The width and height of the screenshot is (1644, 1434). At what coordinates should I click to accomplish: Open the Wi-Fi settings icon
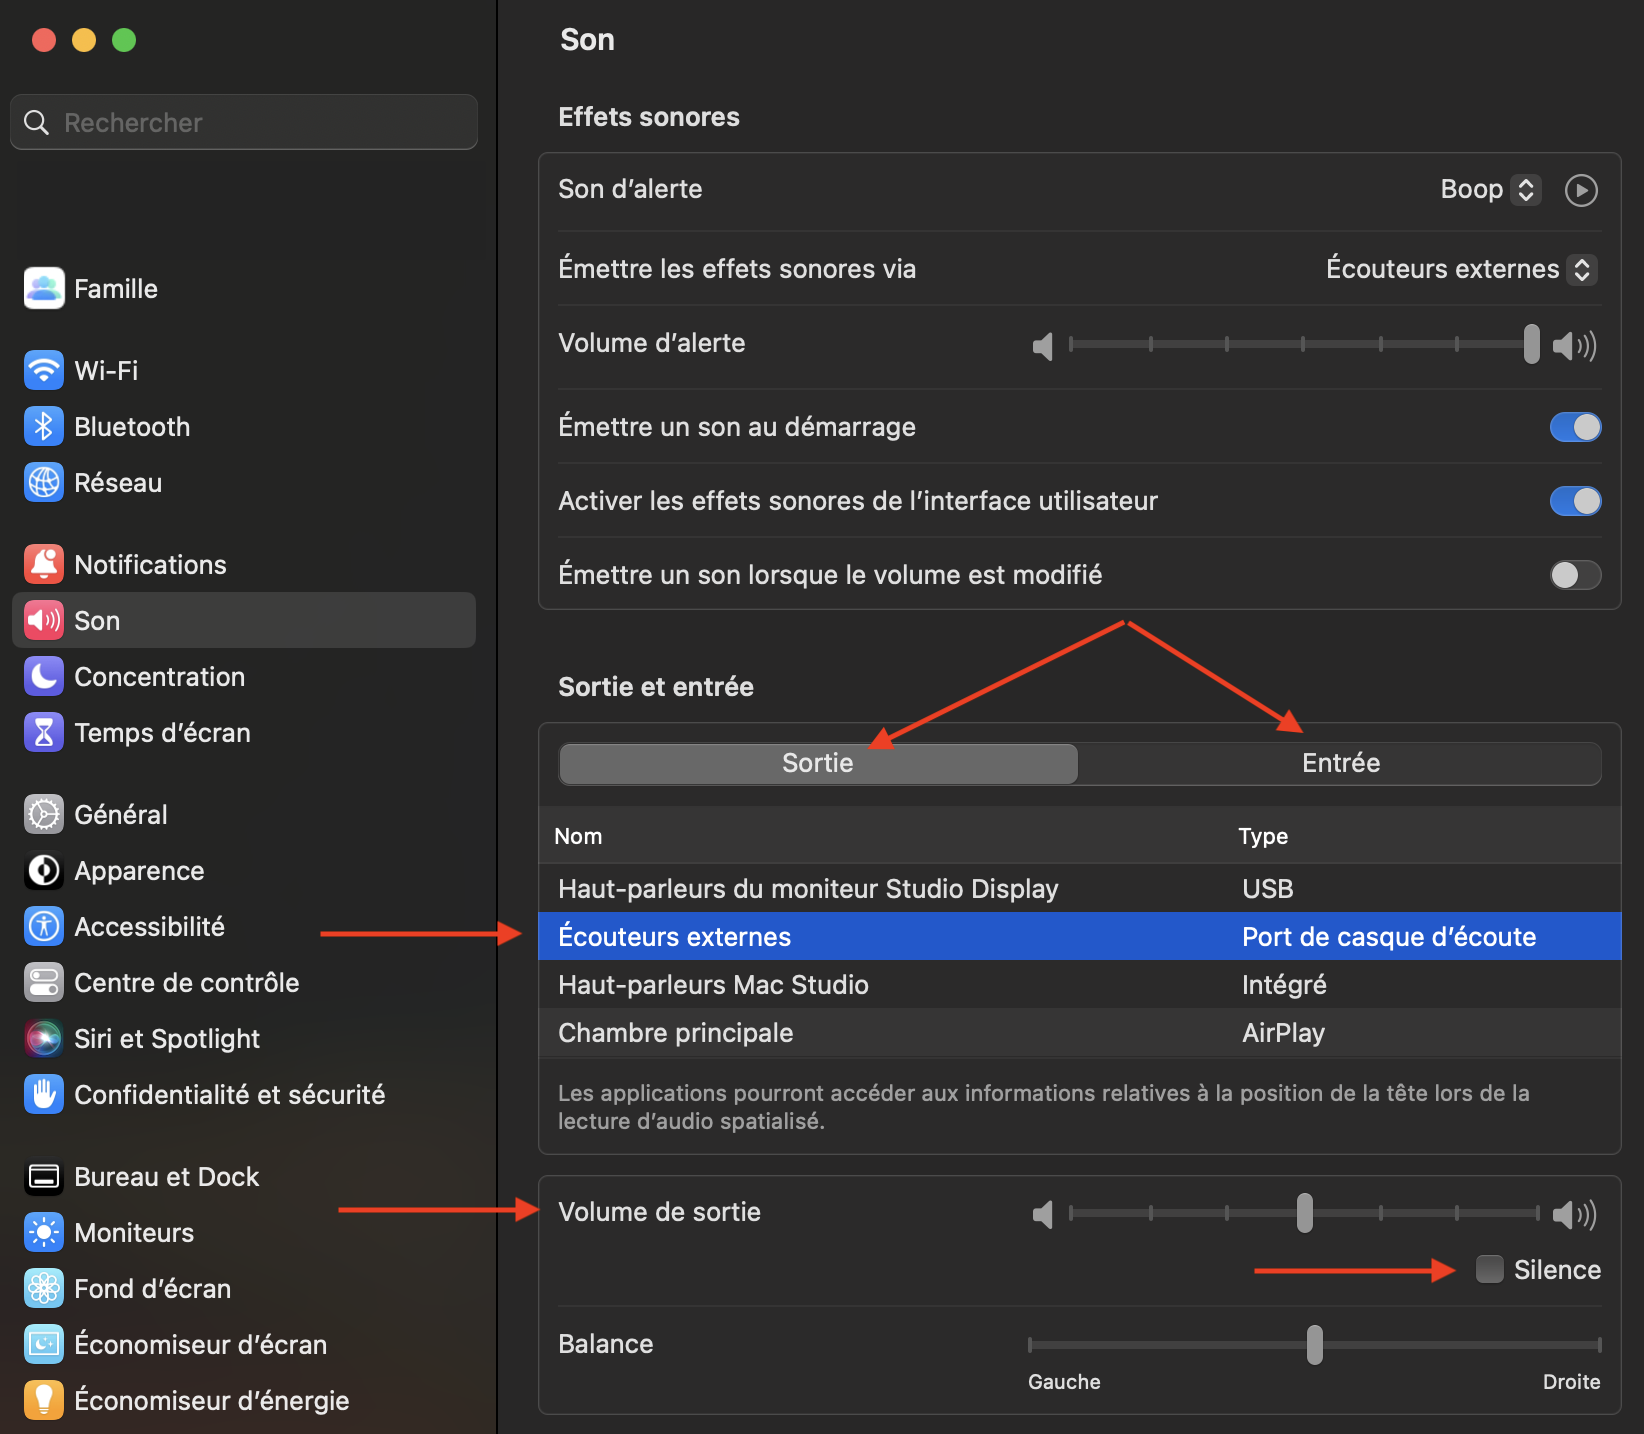point(43,371)
